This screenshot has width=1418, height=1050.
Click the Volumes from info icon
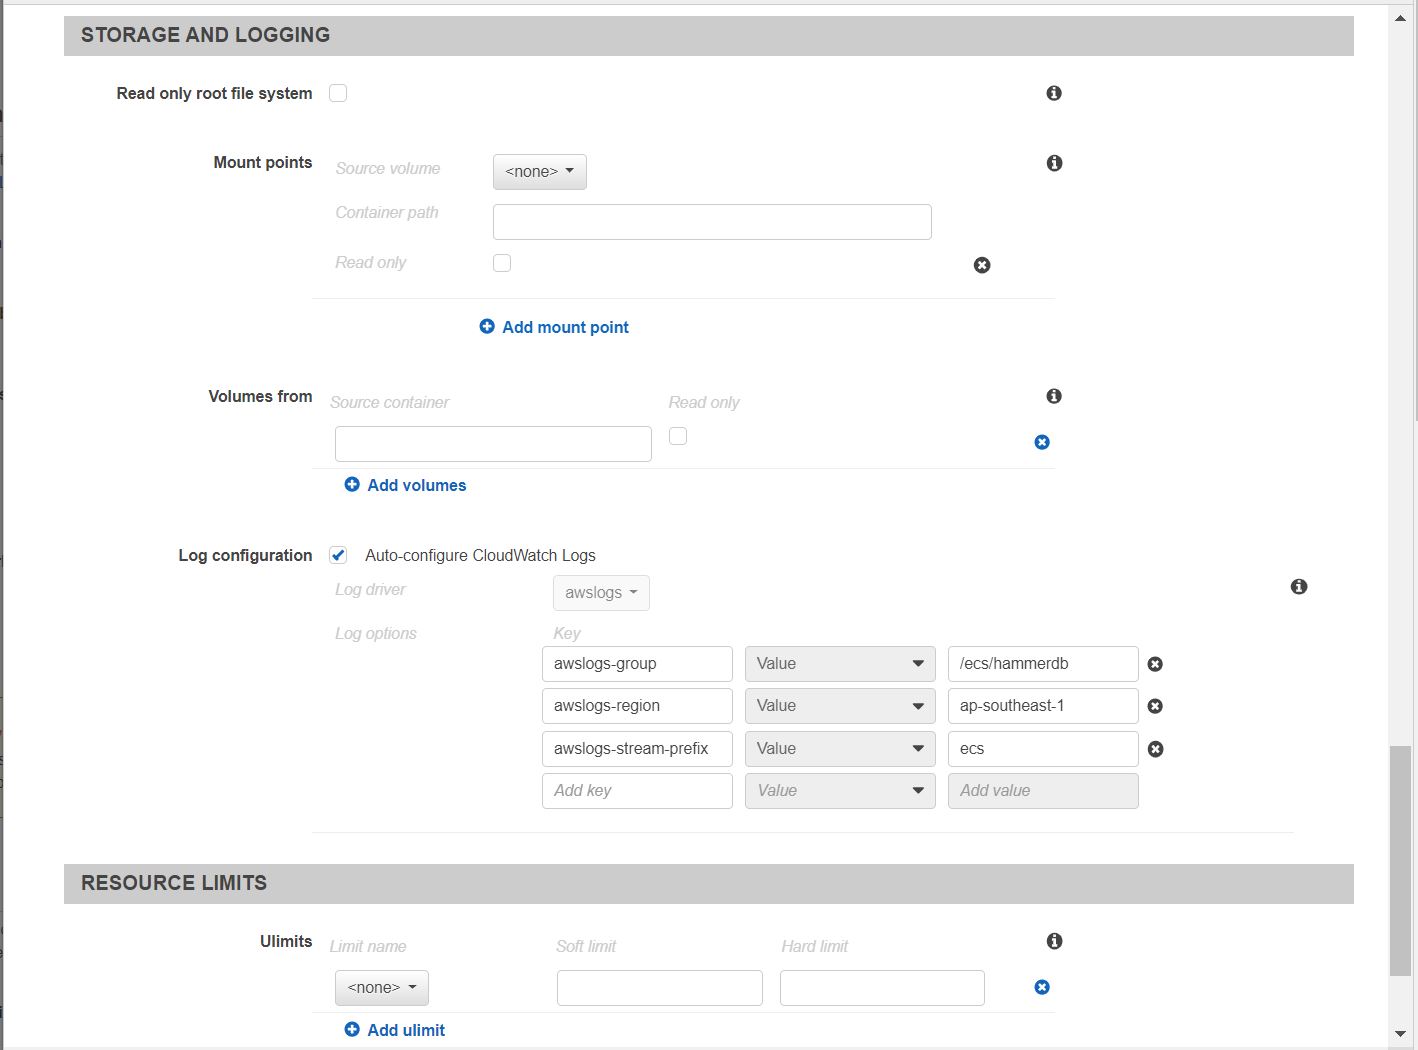click(x=1053, y=397)
